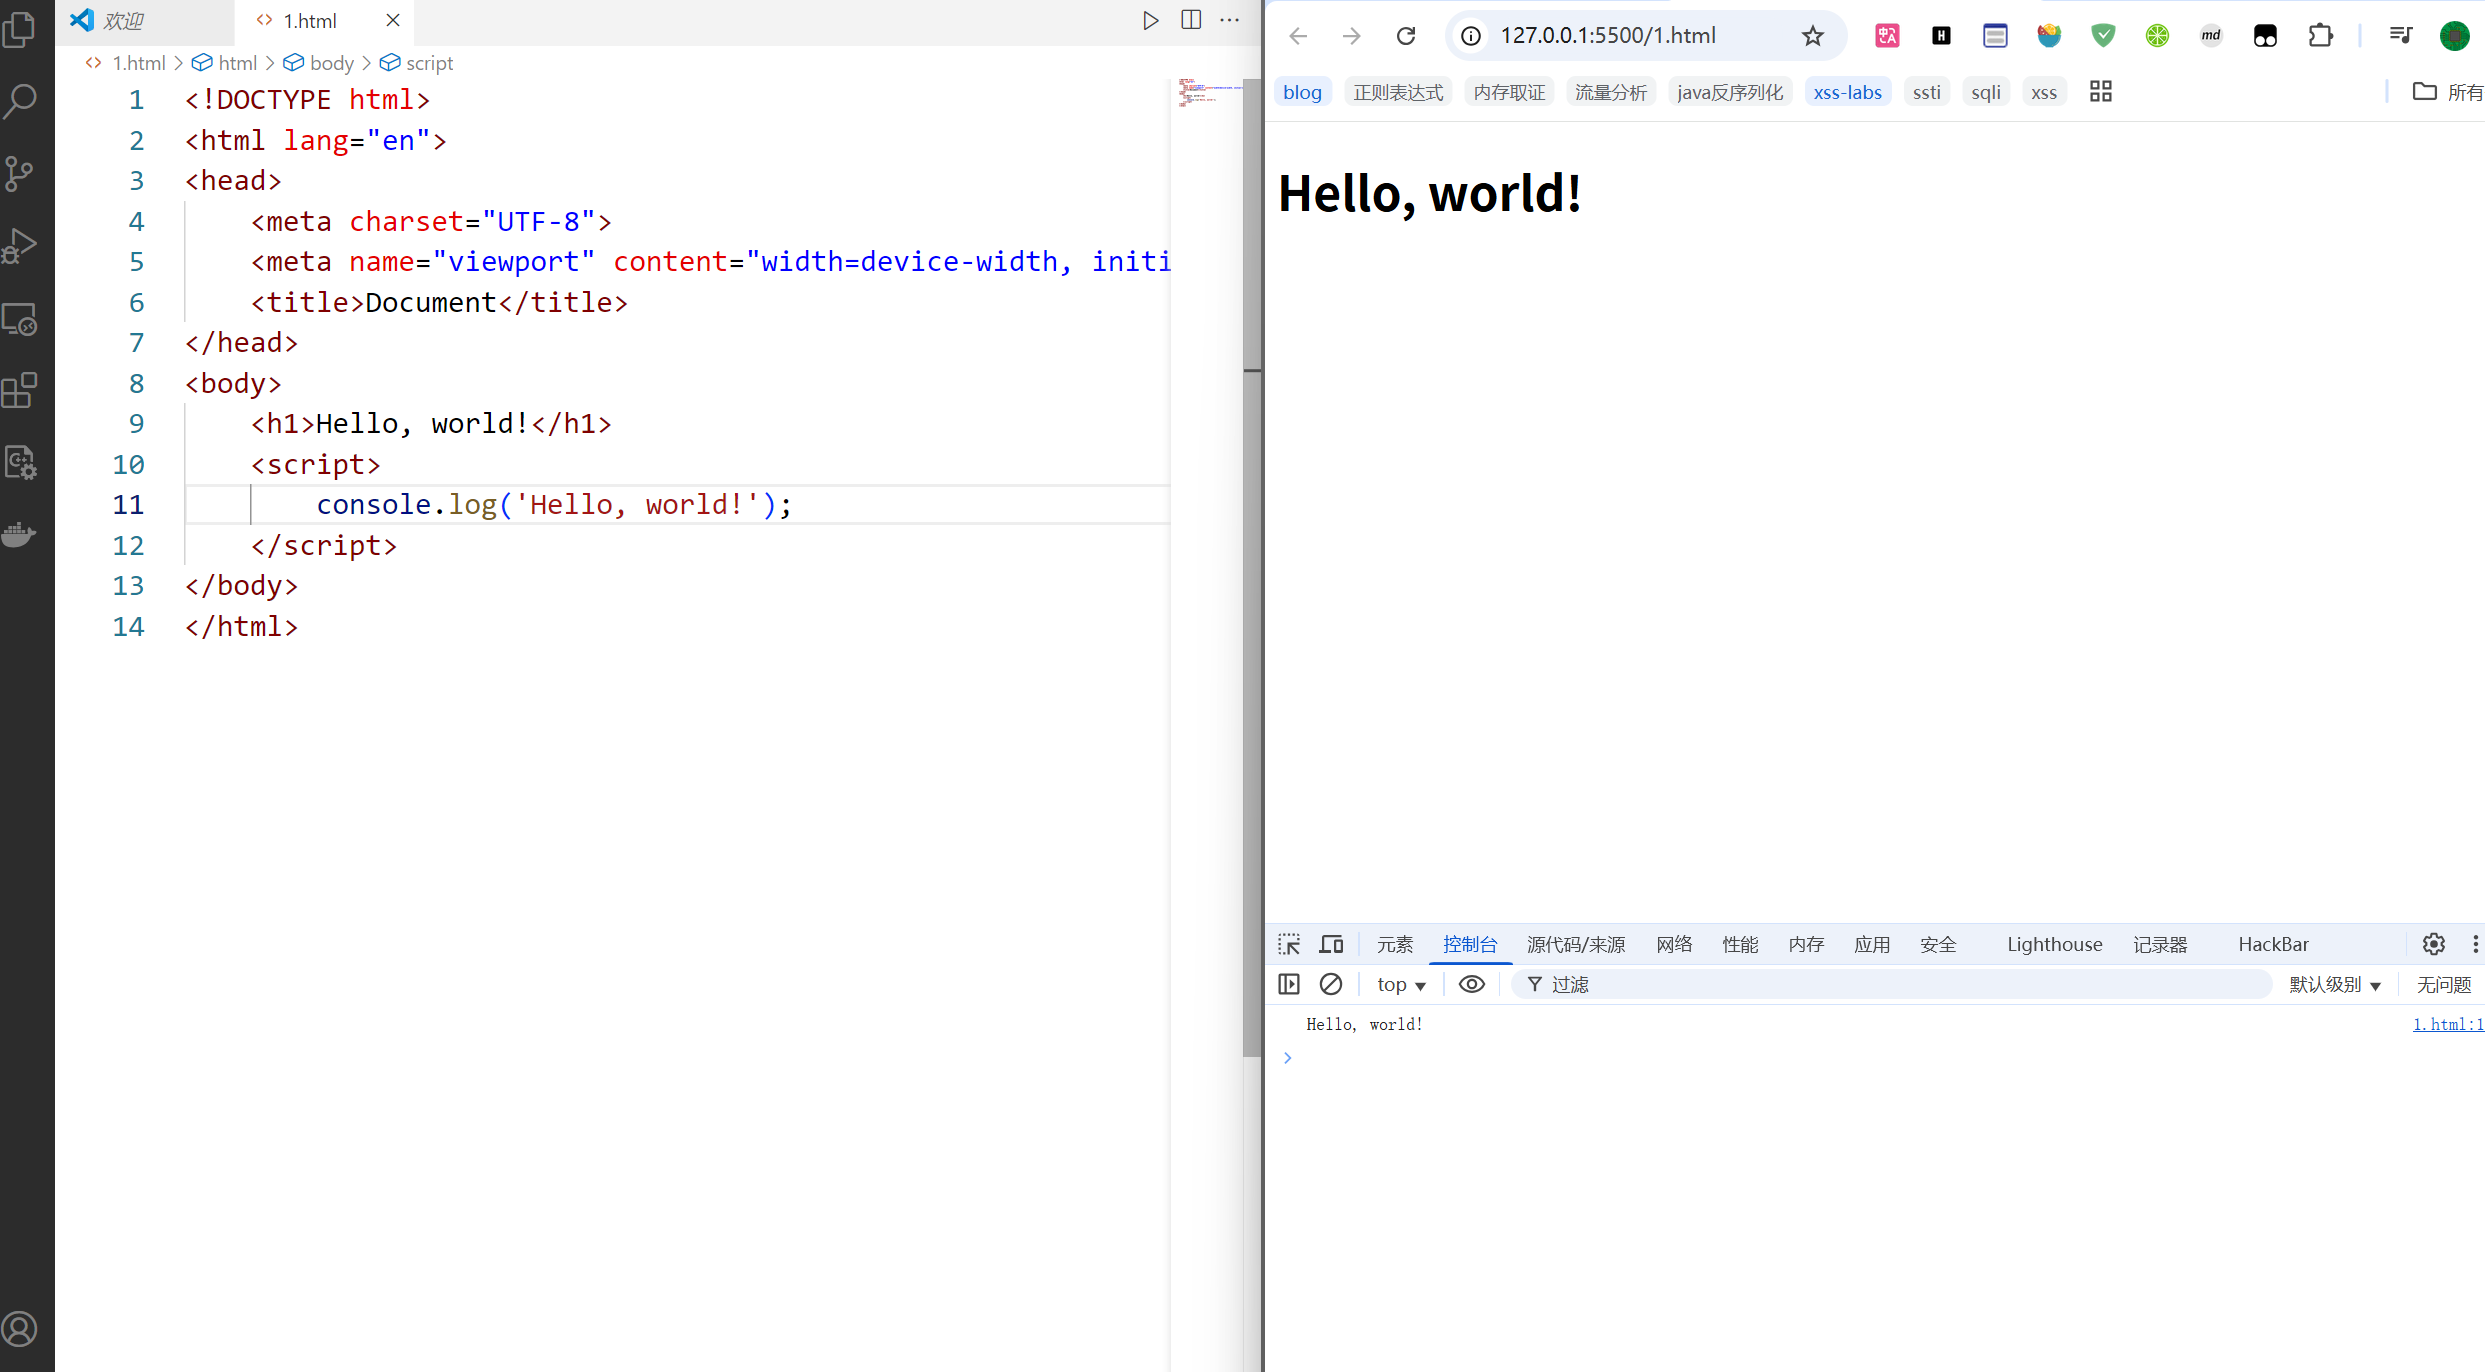Switch to the 元素 DevTools tab
Screen dimensions: 2485x1372
pos(1395,944)
